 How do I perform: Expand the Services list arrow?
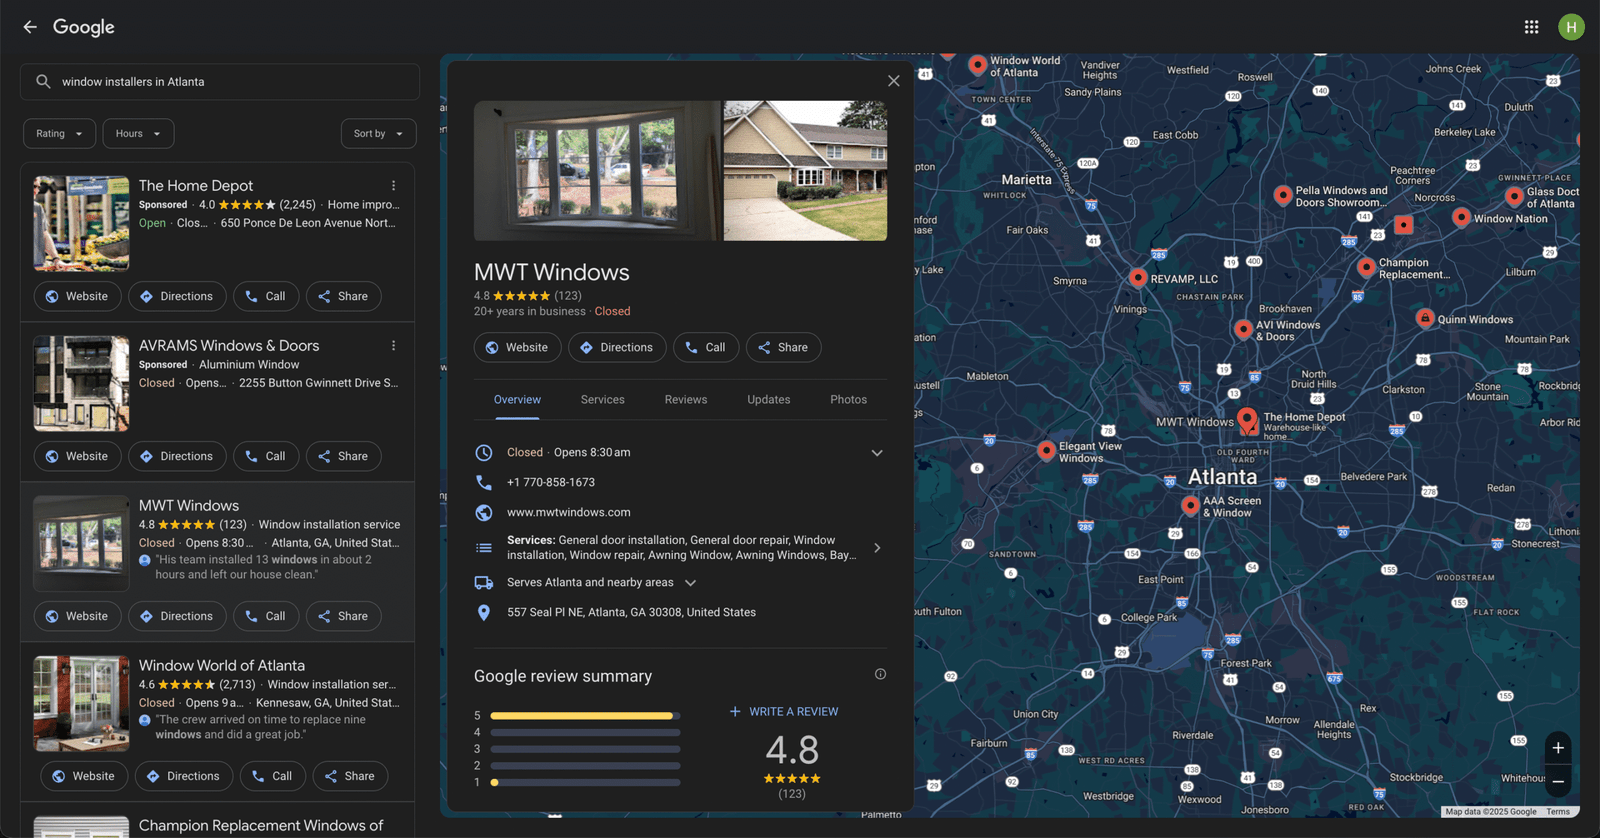click(877, 548)
